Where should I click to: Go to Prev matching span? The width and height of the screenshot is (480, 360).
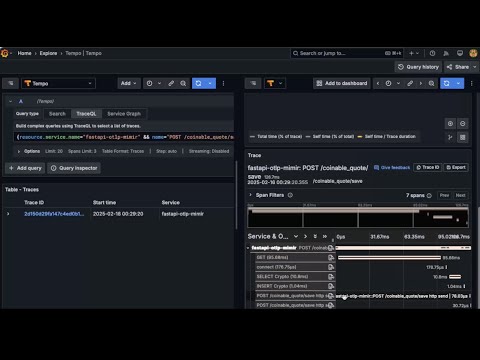point(444,195)
